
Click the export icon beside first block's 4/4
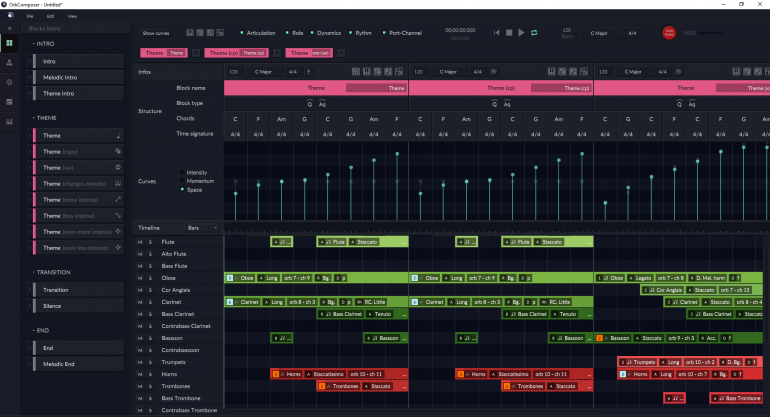coord(308,72)
